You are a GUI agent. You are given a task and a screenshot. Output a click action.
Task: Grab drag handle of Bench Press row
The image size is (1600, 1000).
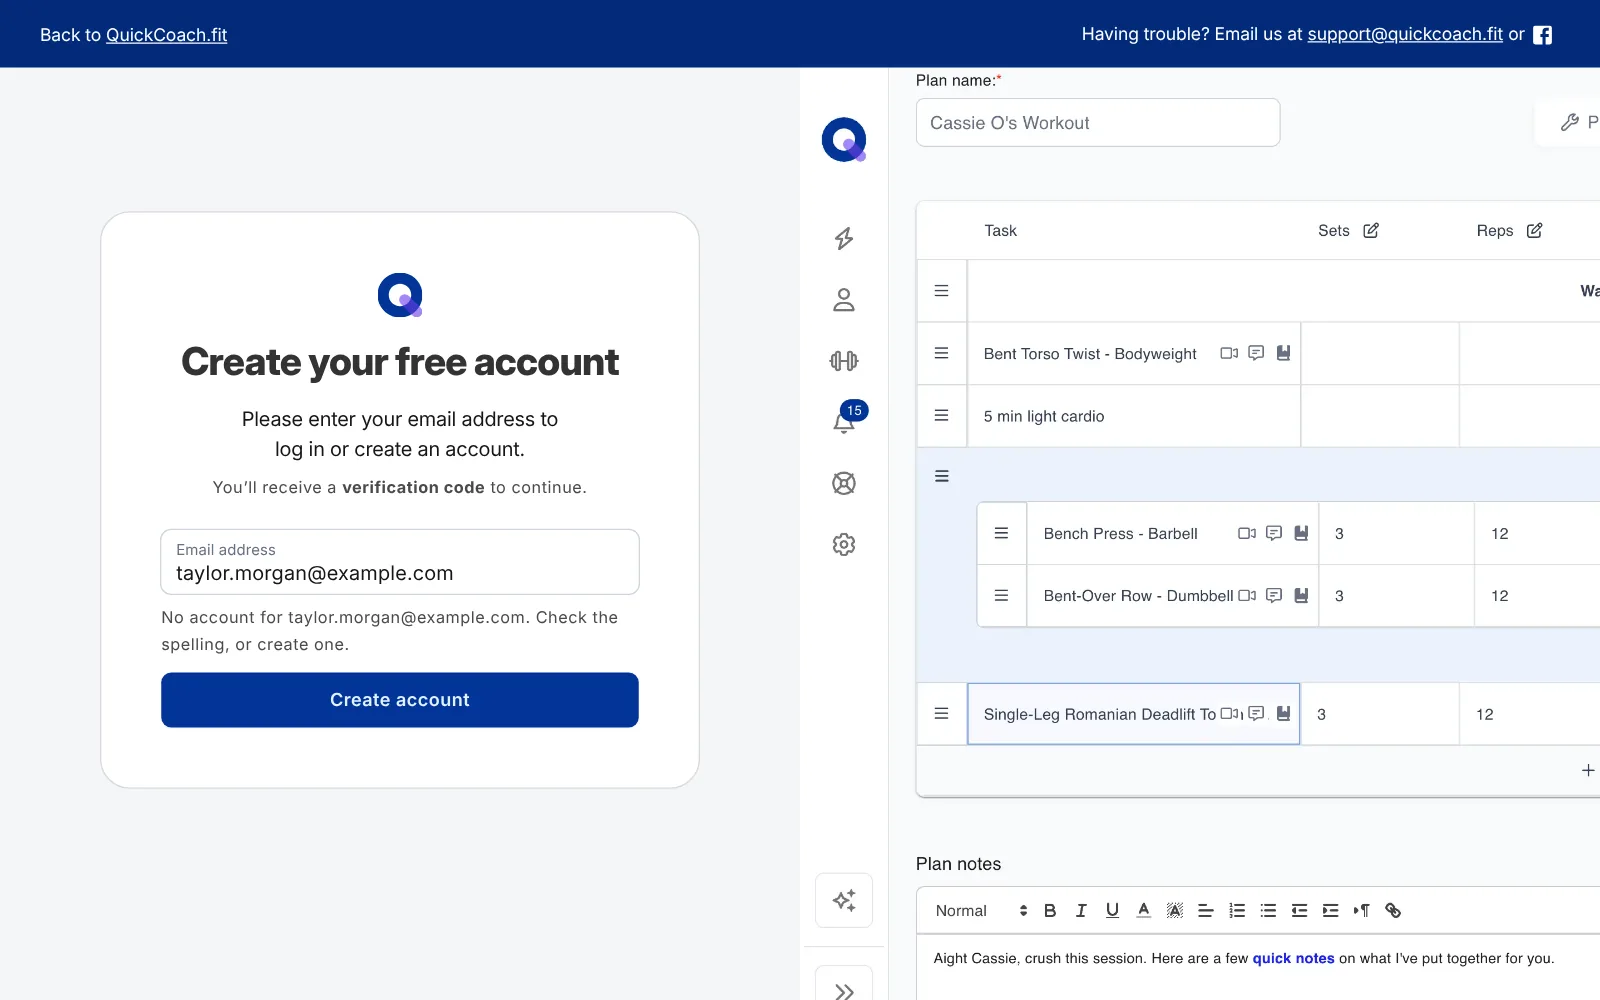click(1001, 533)
